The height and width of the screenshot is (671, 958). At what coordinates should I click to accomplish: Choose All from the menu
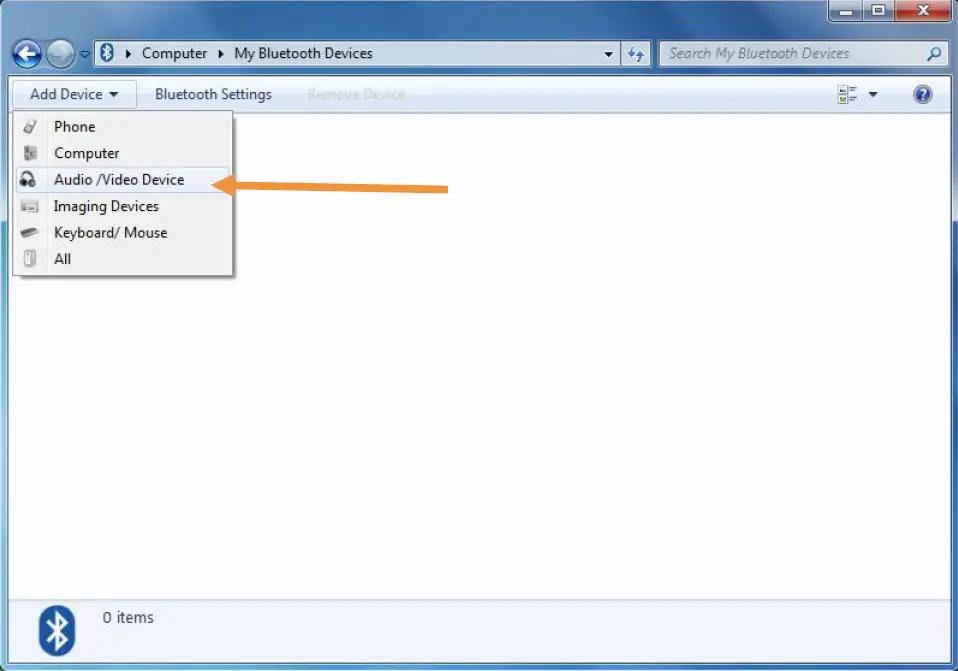[x=123, y=259]
